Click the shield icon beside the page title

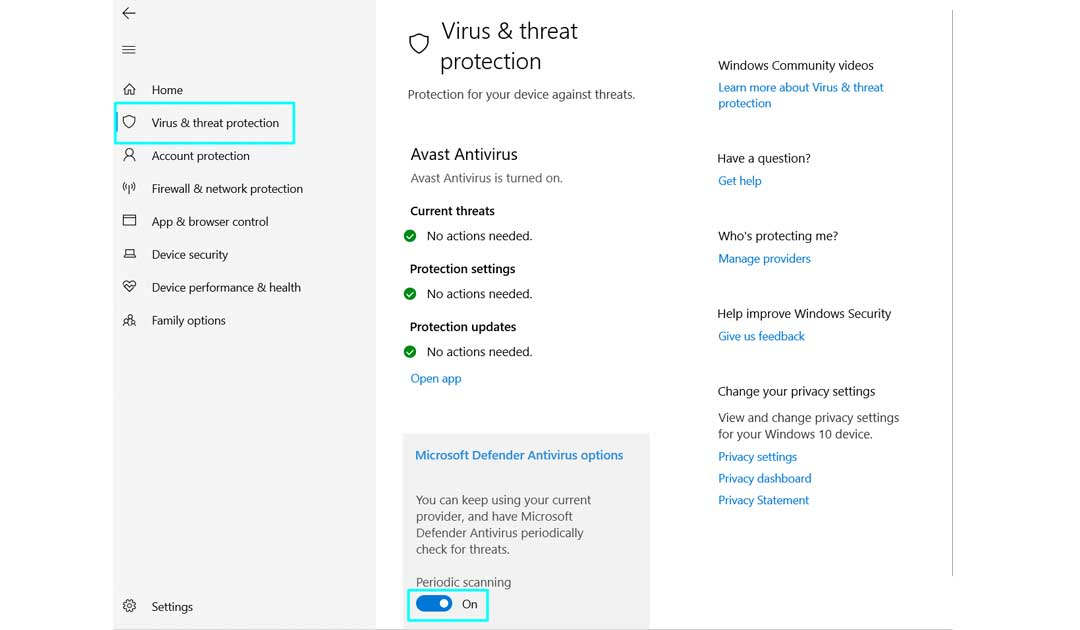pos(418,43)
